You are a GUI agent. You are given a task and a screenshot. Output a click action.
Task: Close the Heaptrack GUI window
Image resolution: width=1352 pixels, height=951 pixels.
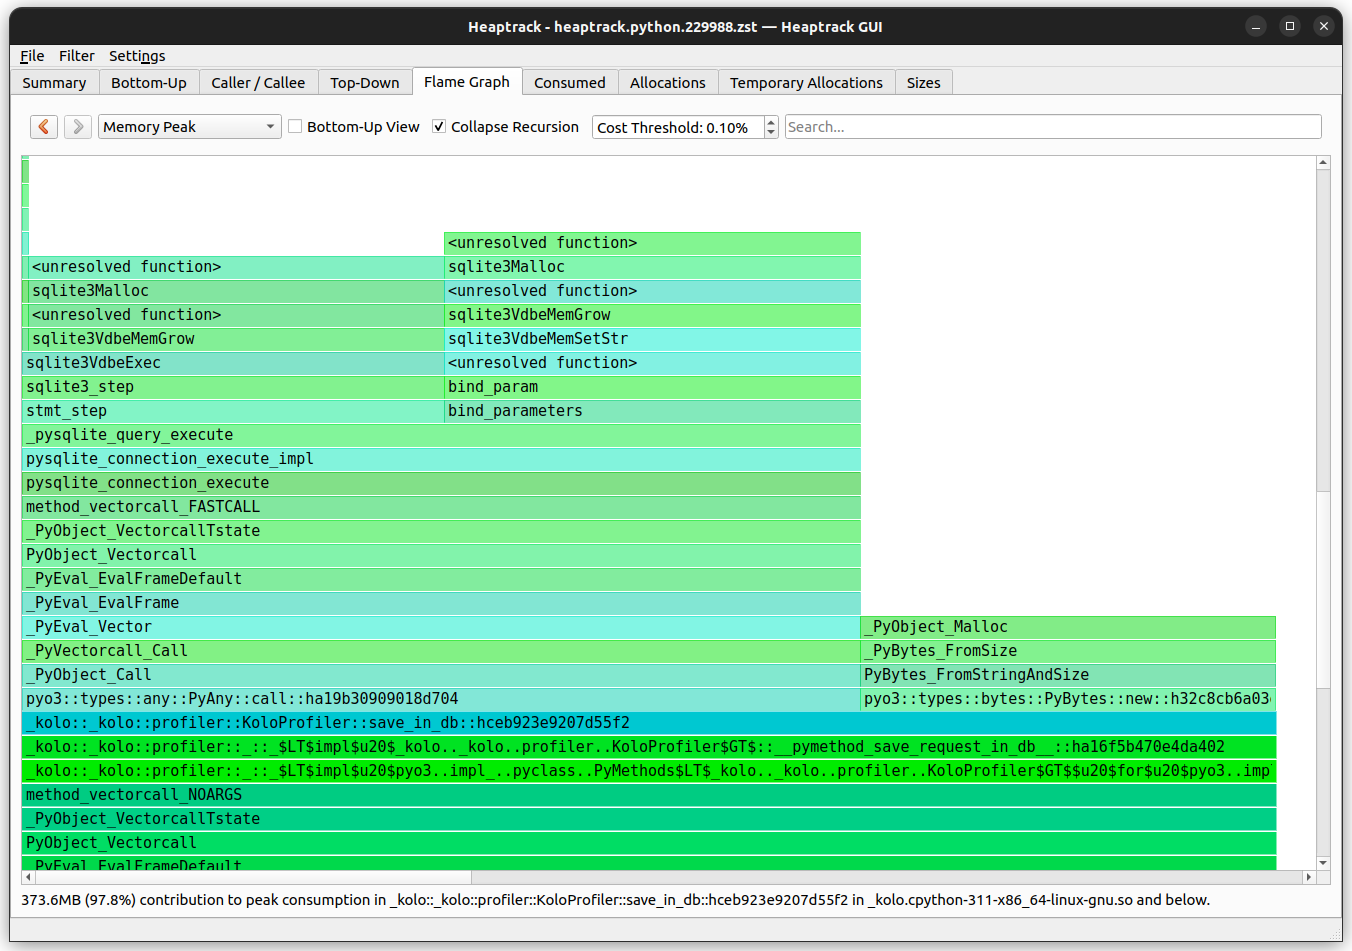pyautogui.click(x=1323, y=26)
